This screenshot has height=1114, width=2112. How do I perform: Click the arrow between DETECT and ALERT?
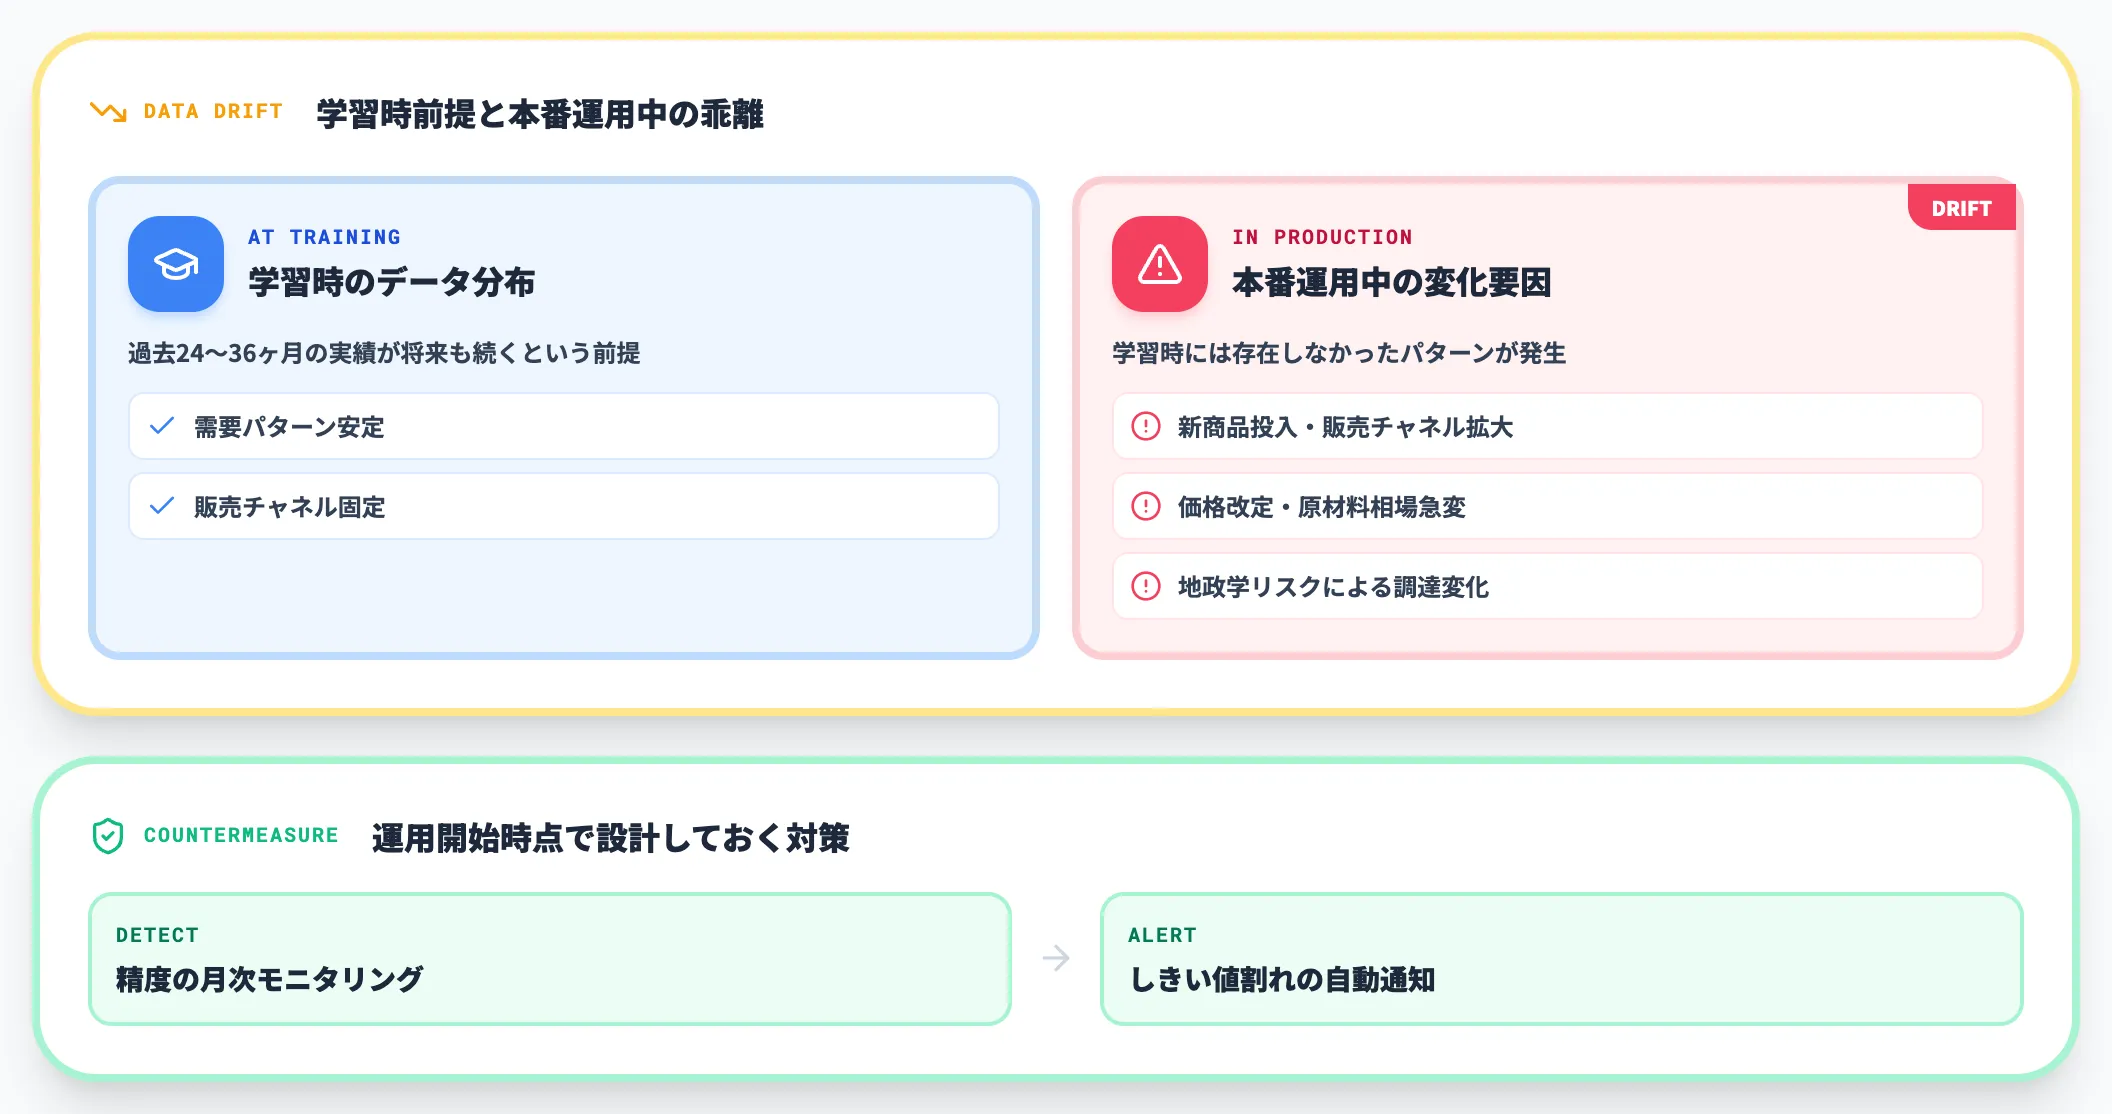click(x=1056, y=958)
